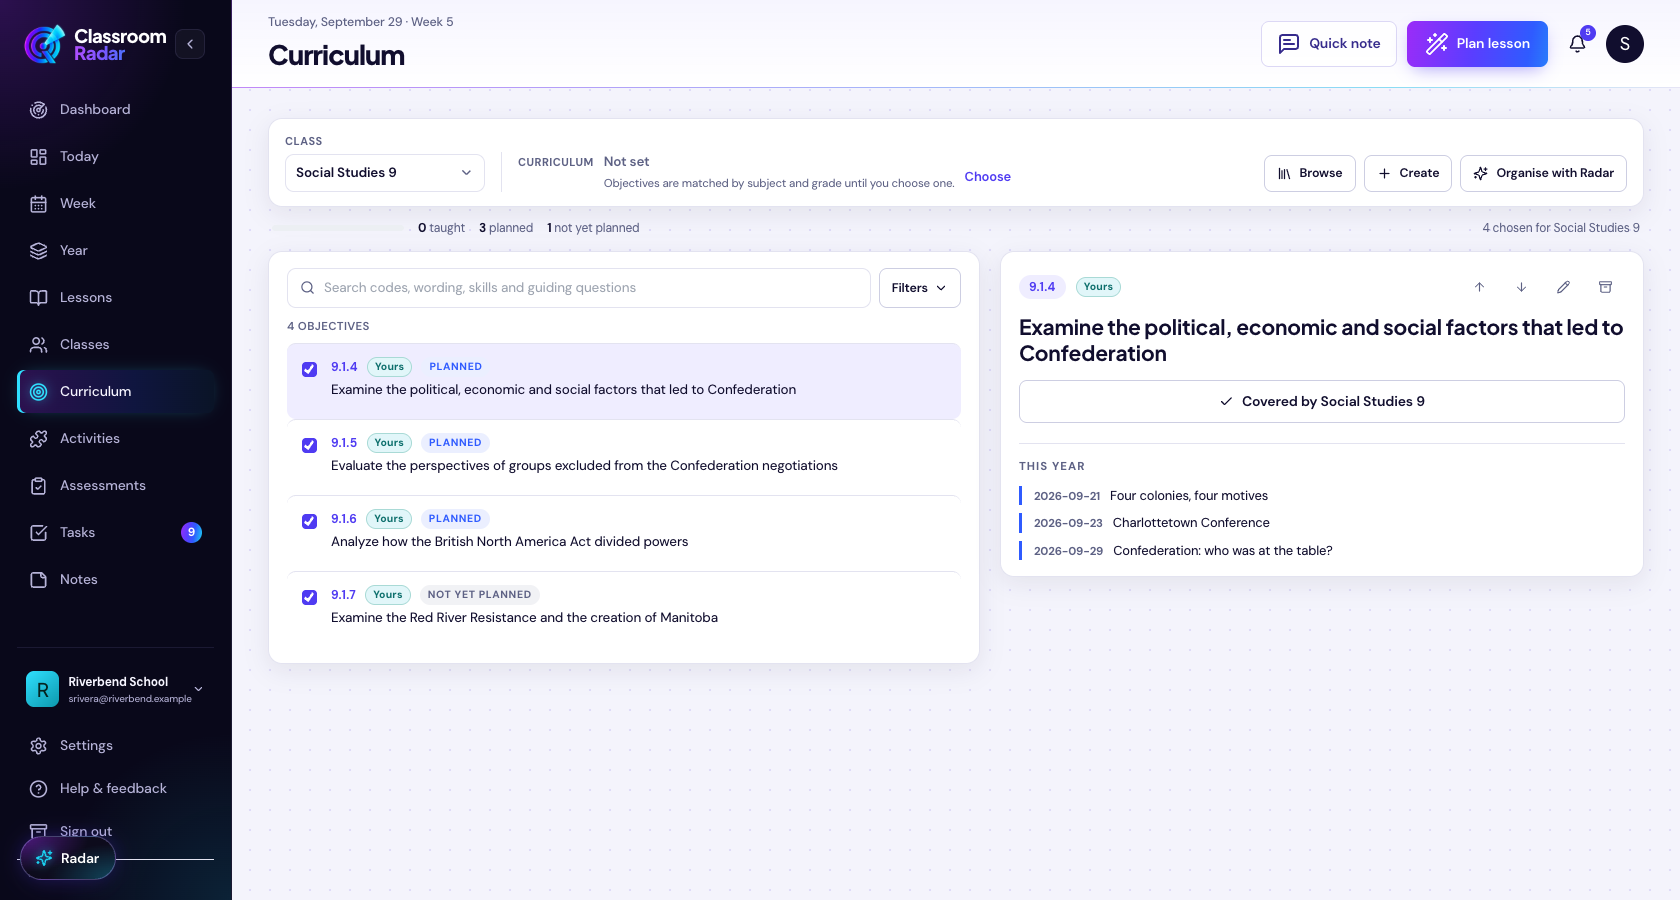Click the Plan lesson button
This screenshot has height=900, width=1680.
(1477, 44)
